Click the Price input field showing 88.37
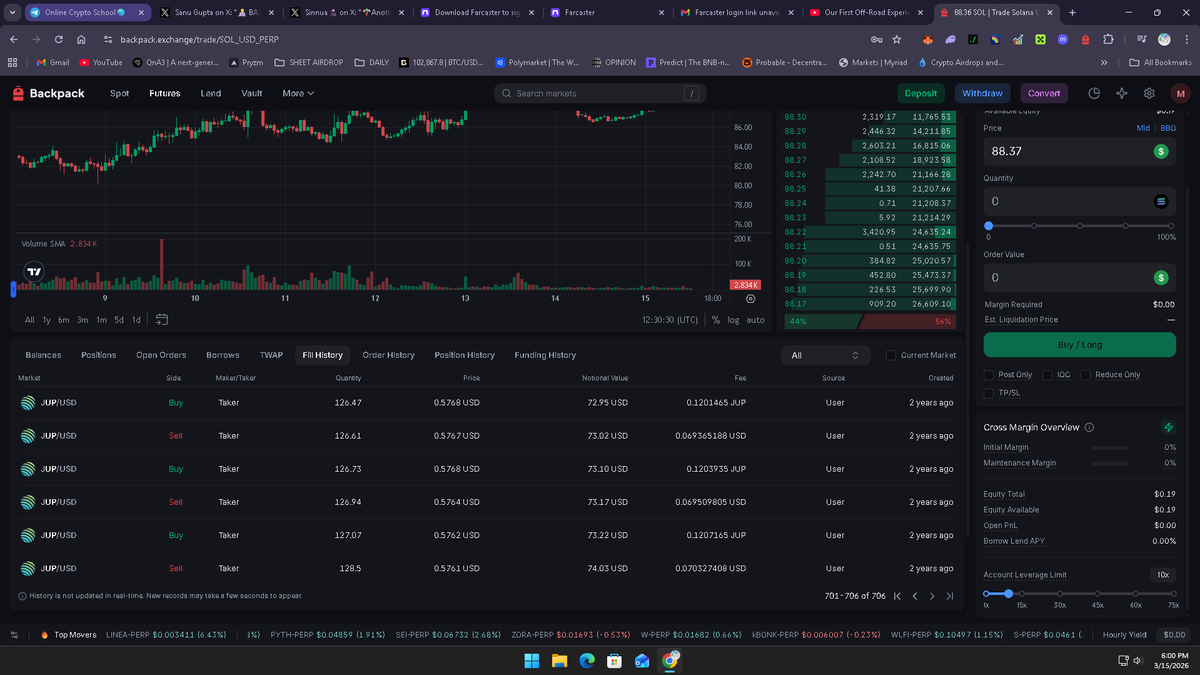The image size is (1200, 675). click(x=1080, y=151)
